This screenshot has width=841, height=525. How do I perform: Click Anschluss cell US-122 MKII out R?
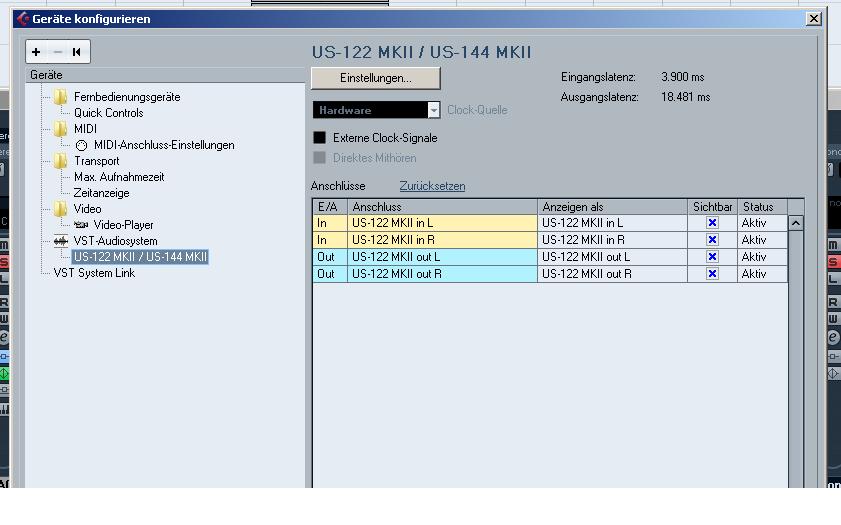click(x=442, y=274)
